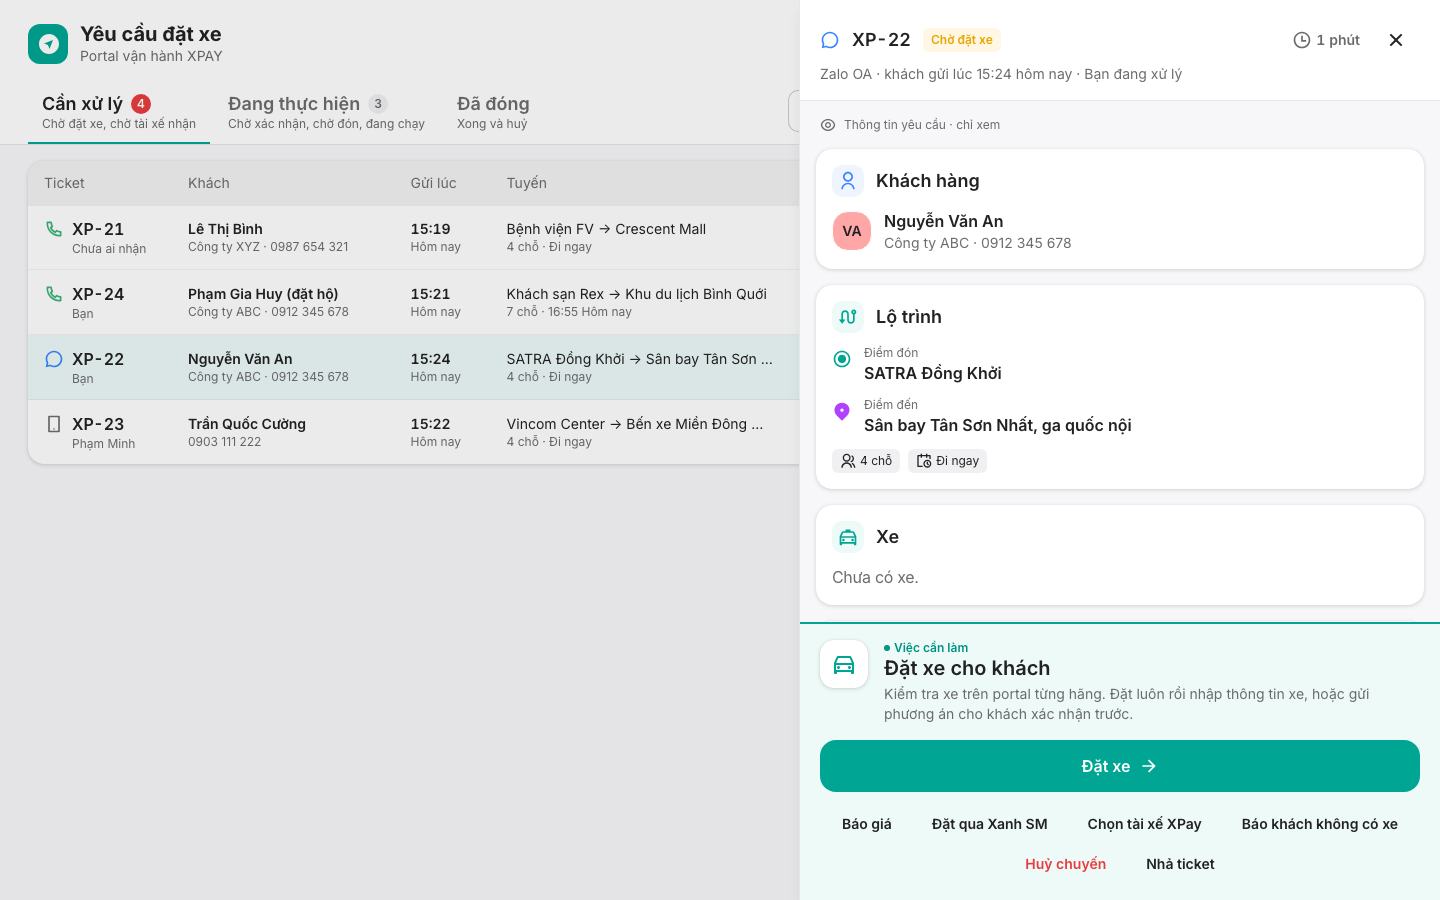Click the red badge showing 4 pending
The width and height of the screenshot is (1440, 900).
141,104
